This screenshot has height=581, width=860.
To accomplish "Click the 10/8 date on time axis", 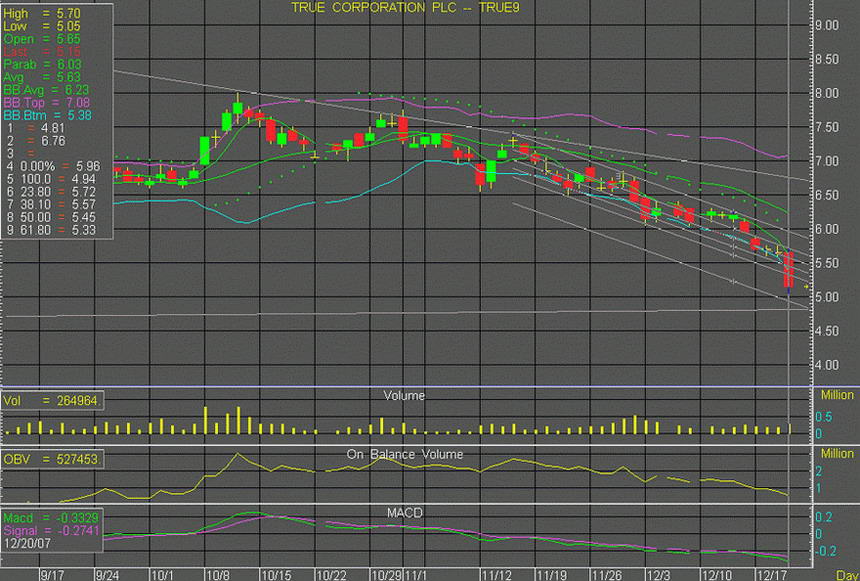I will (x=218, y=575).
